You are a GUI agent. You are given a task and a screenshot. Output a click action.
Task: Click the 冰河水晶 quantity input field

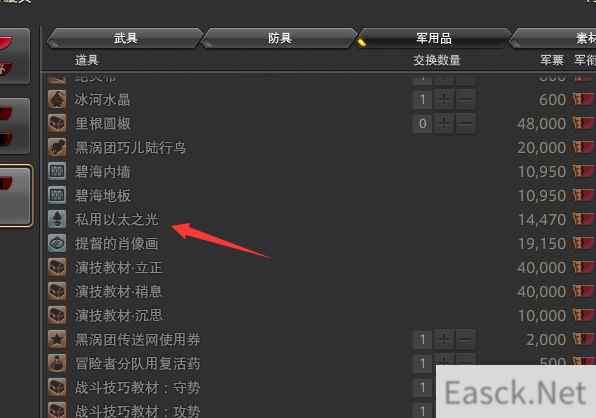click(422, 100)
